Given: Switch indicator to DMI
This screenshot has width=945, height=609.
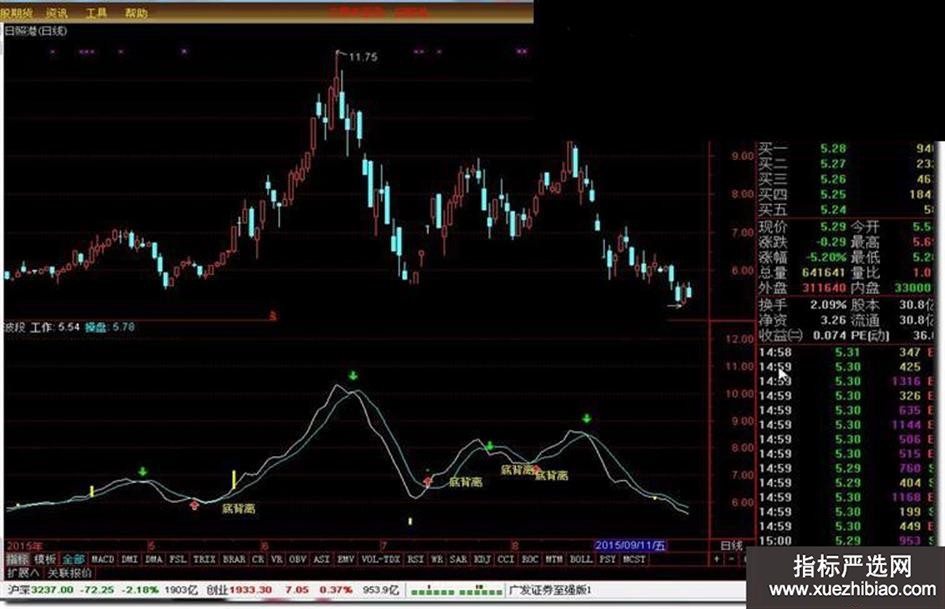Looking at the screenshot, I should (x=130, y=560).
